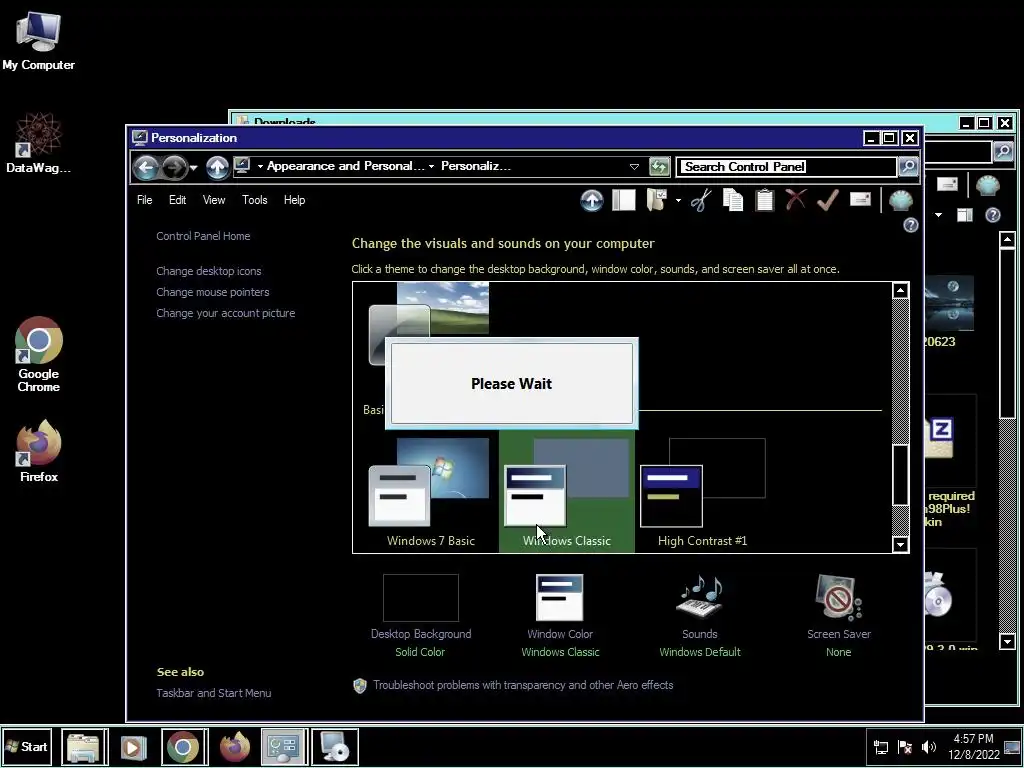Select the High Contrast #1 theme
The image size is (1024, 768).
[x=702, y=492]
